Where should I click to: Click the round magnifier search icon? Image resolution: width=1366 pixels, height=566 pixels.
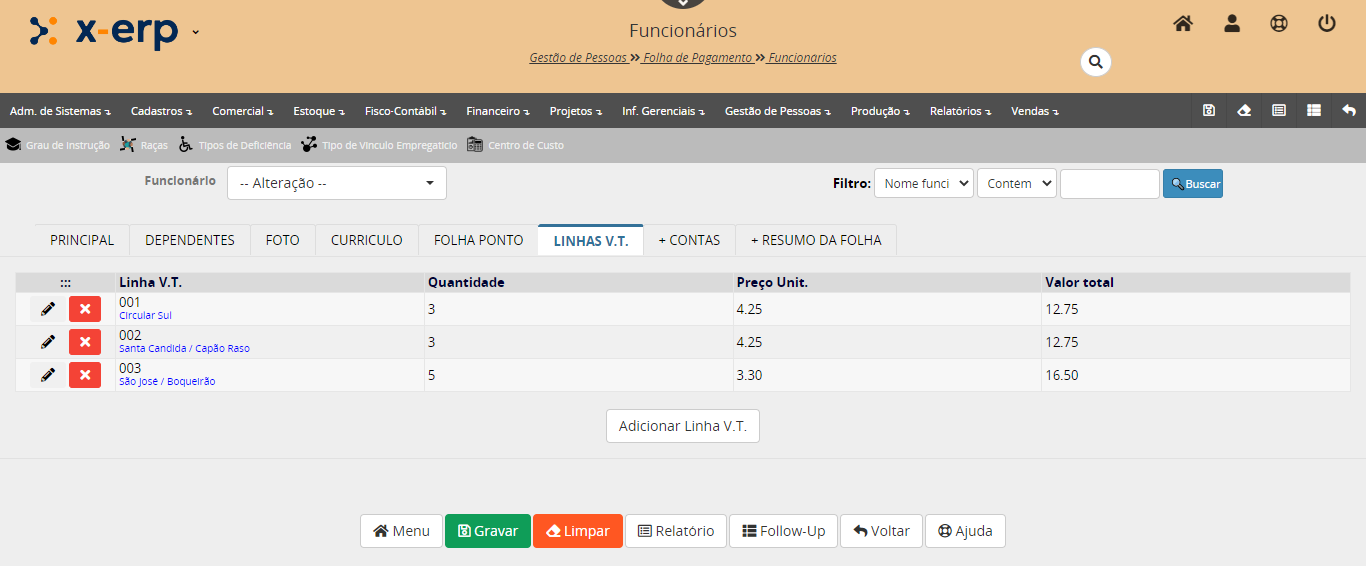1095,62
